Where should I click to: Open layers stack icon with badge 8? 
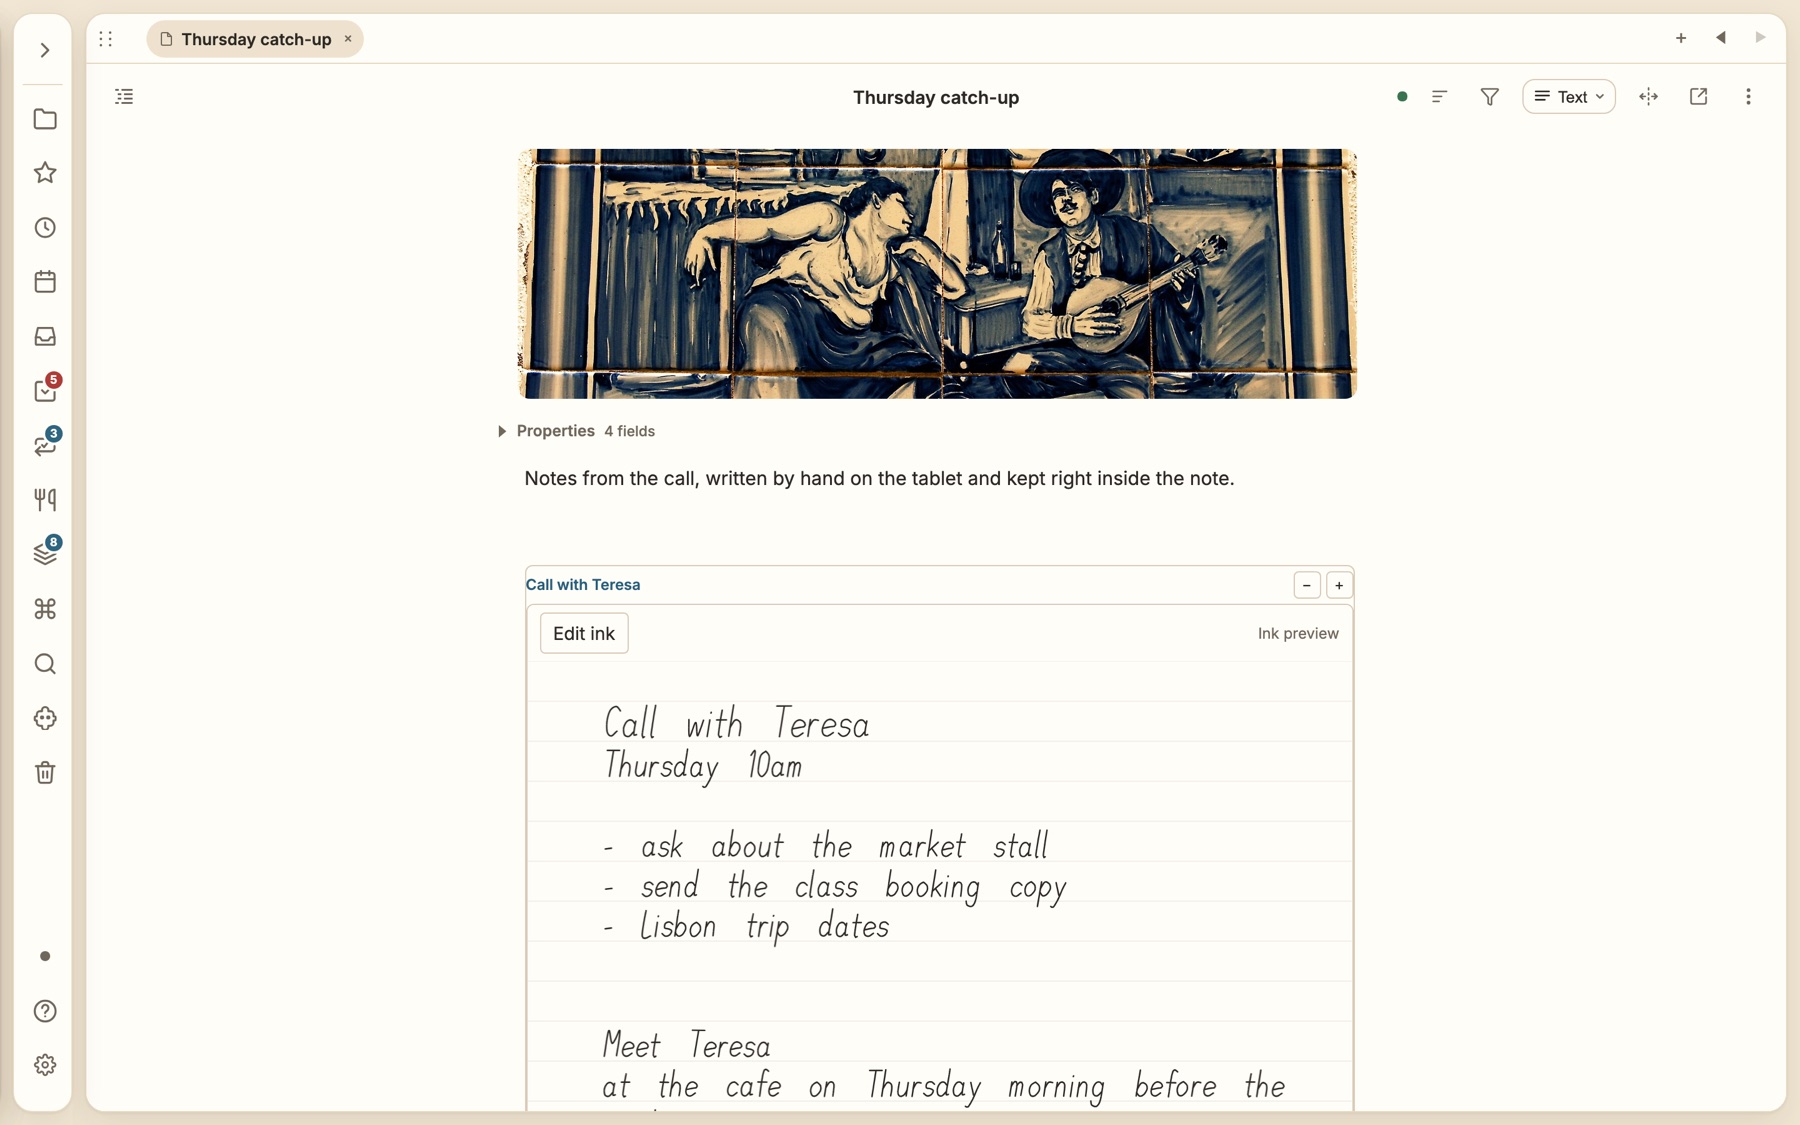click(x=45, y=553)
